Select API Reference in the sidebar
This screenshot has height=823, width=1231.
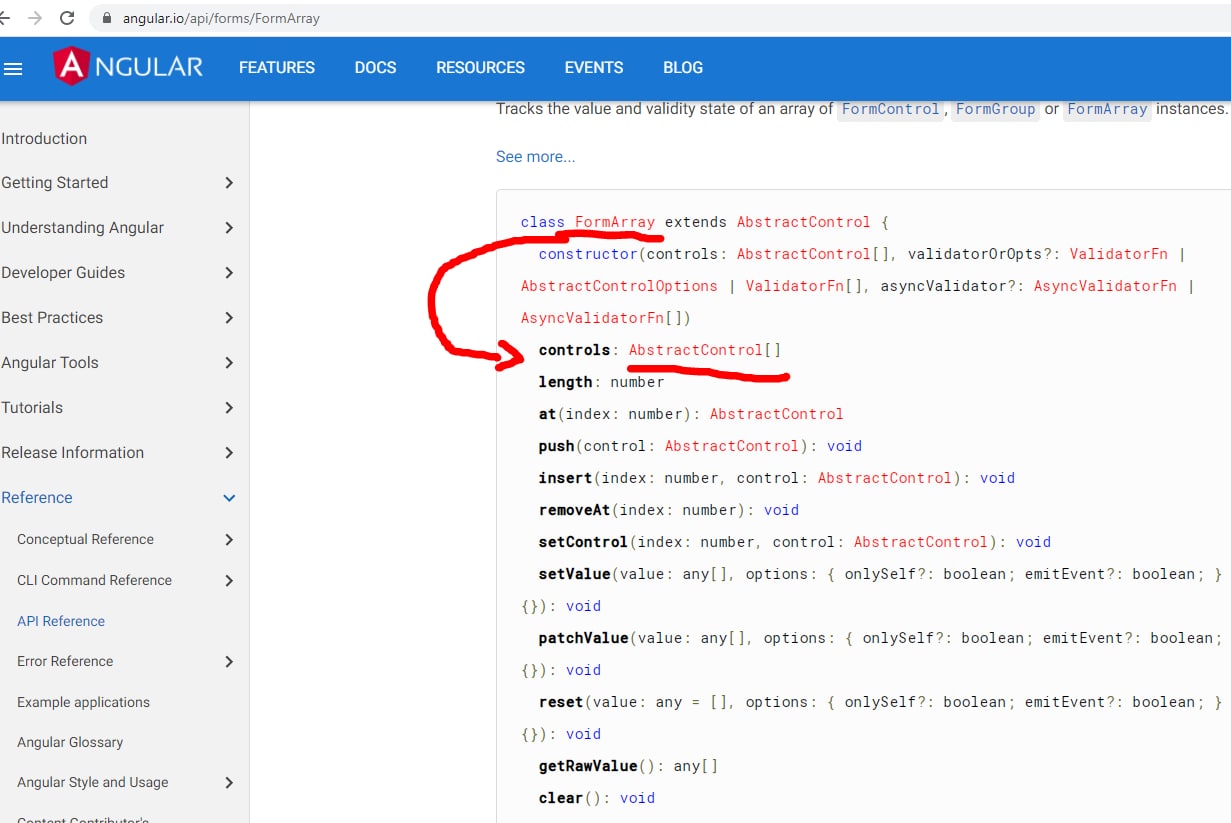pyautogui.click(x=61, y=621)
